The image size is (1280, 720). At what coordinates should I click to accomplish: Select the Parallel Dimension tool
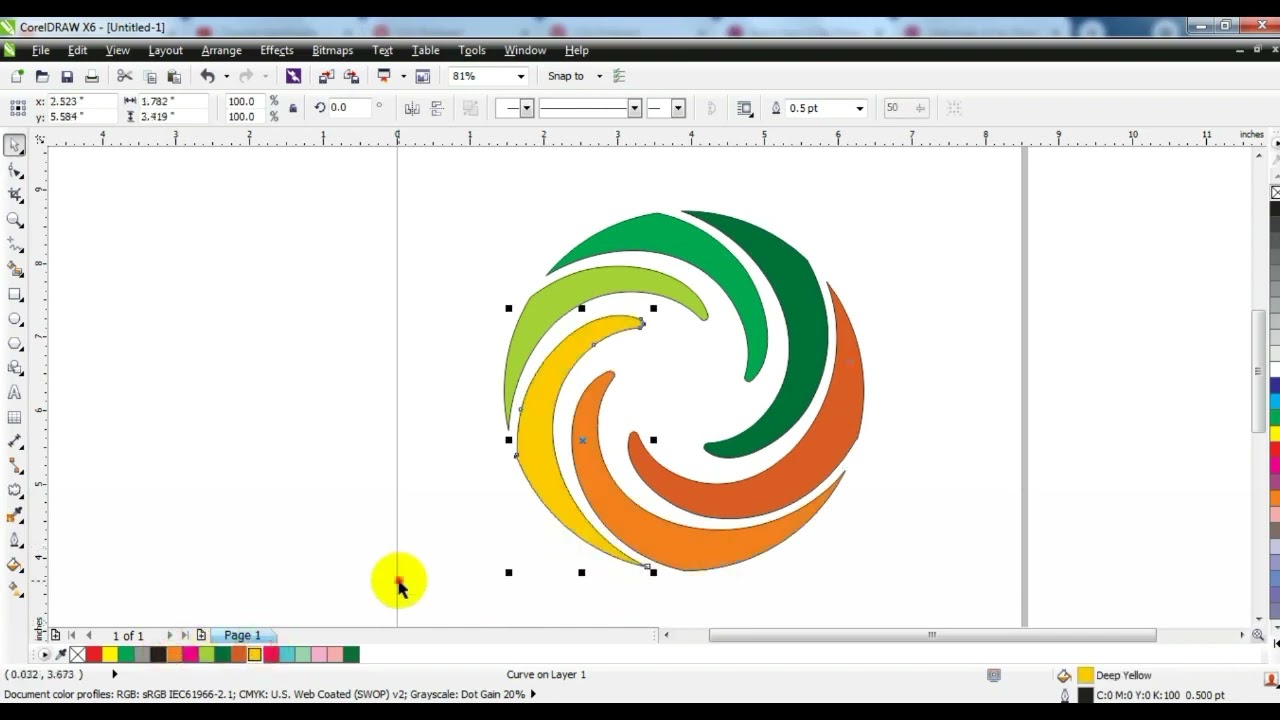15,442
